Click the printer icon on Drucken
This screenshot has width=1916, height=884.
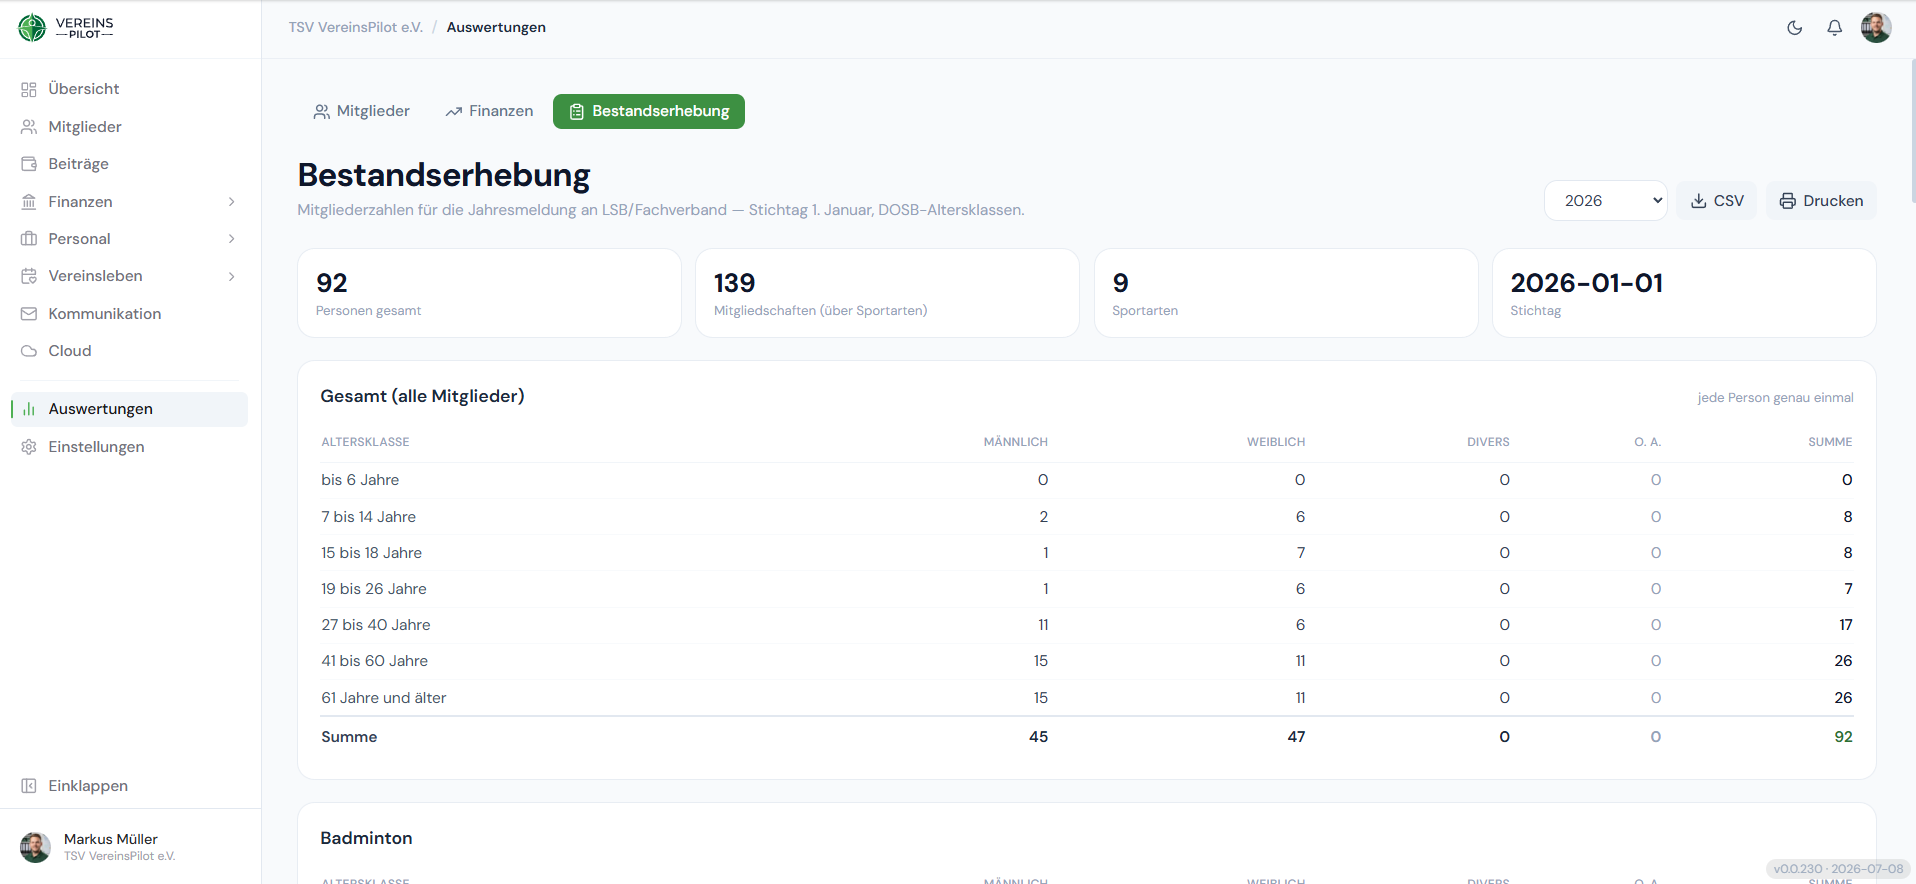(x=1788, y=201)
